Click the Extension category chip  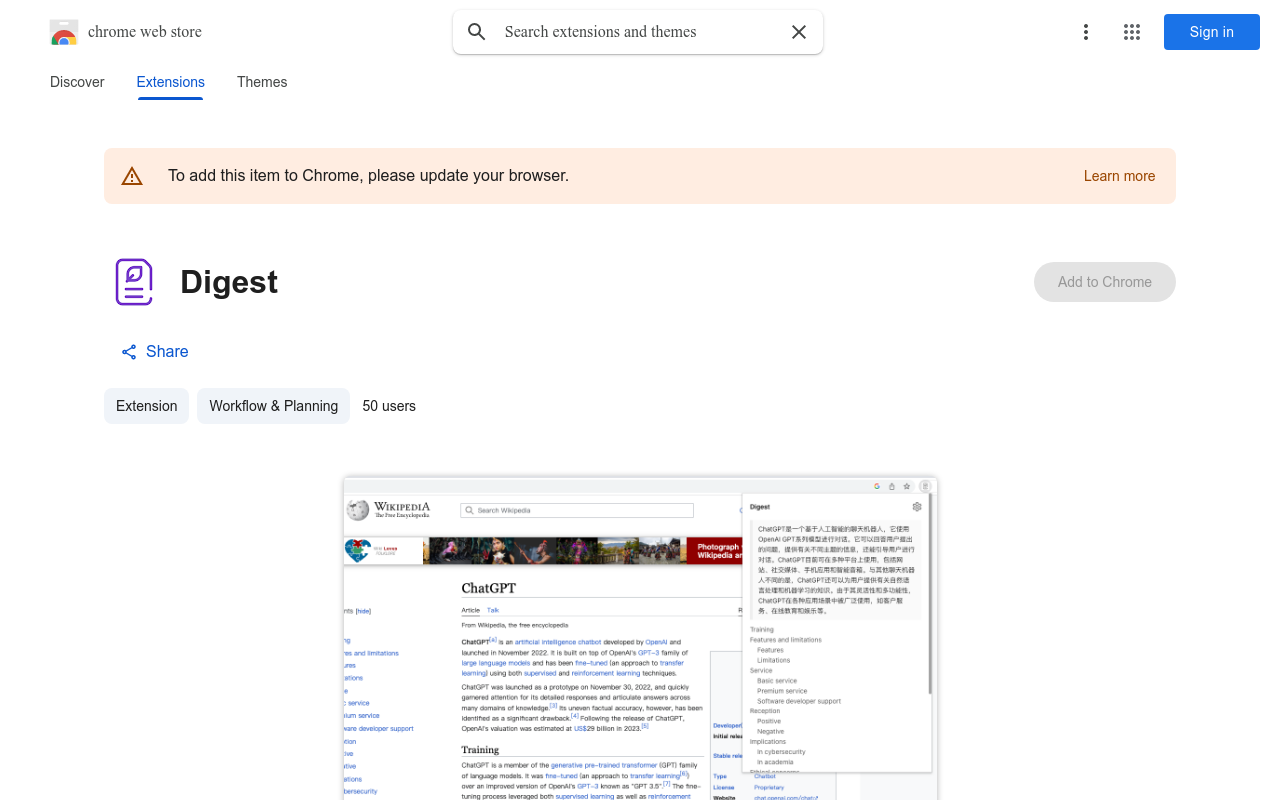coord(146,406)
